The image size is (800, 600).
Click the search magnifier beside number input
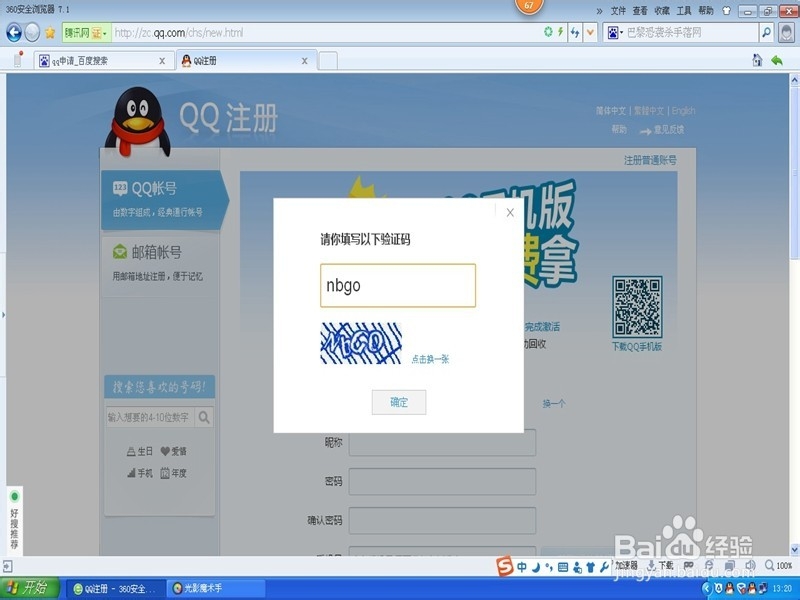204,417
